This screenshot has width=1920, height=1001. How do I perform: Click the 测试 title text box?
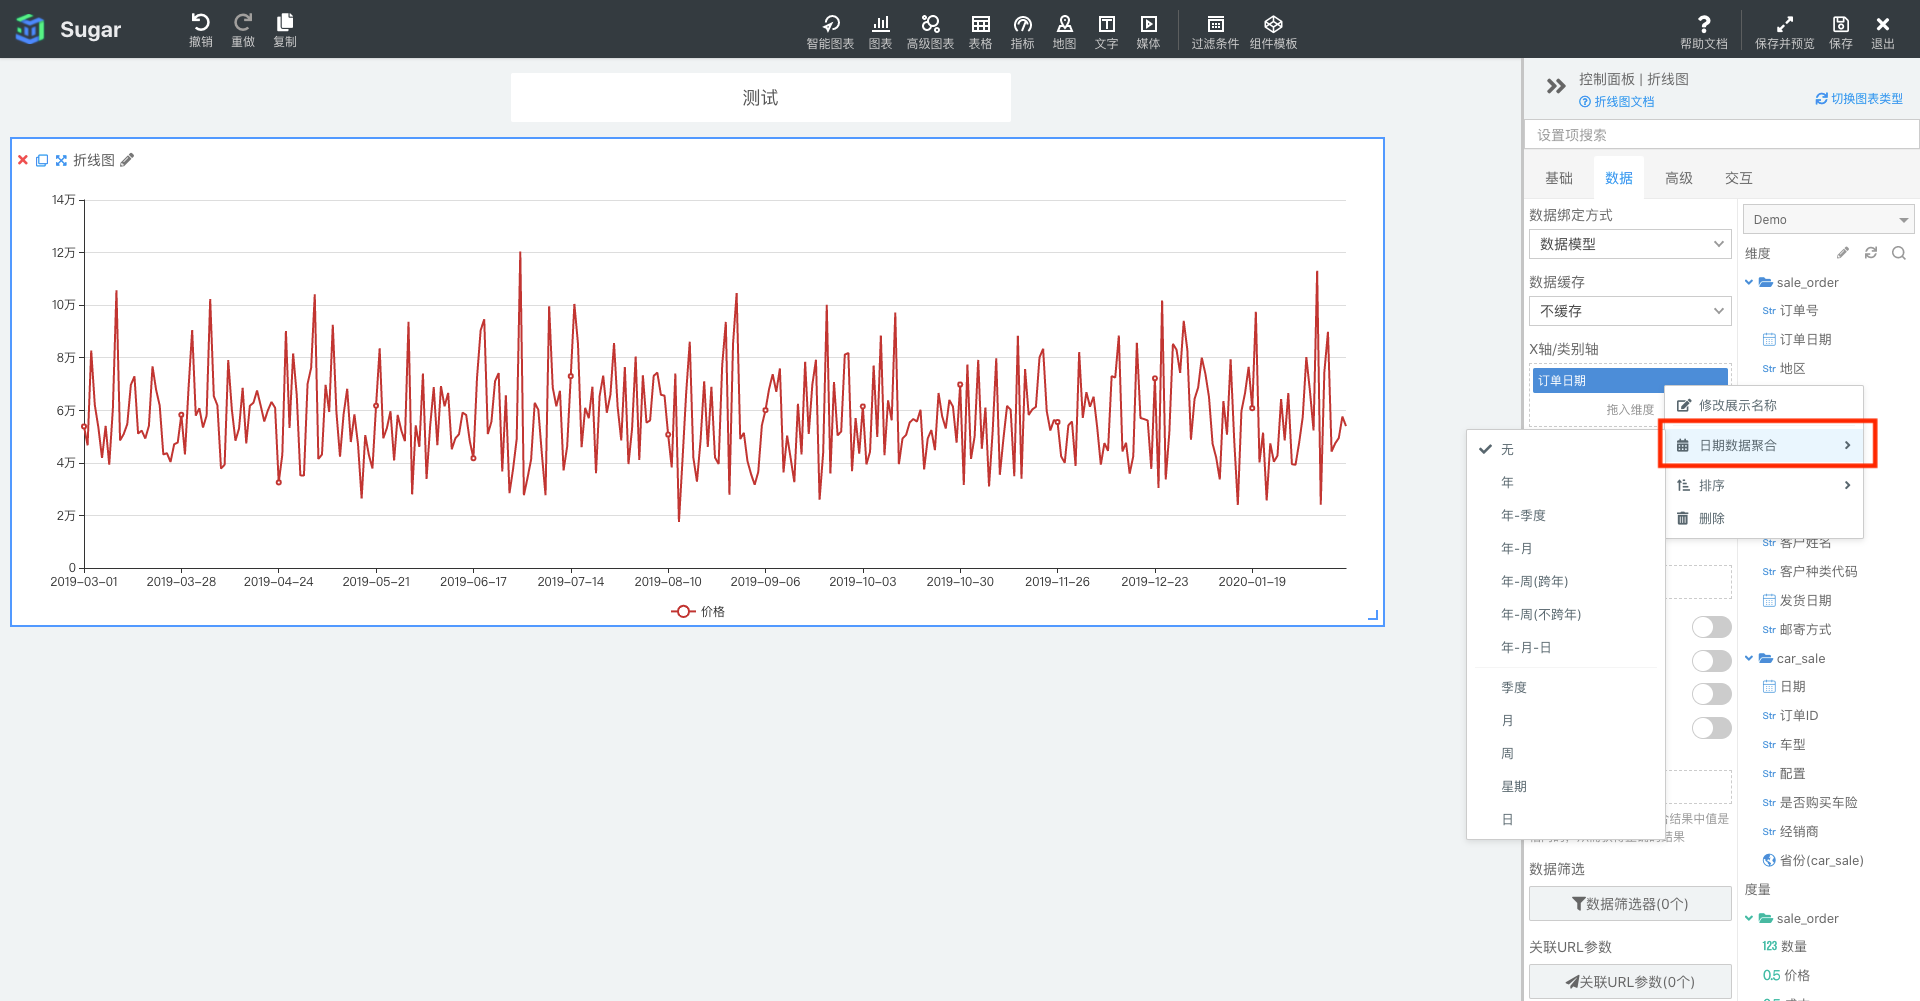[x=760, y=98]
